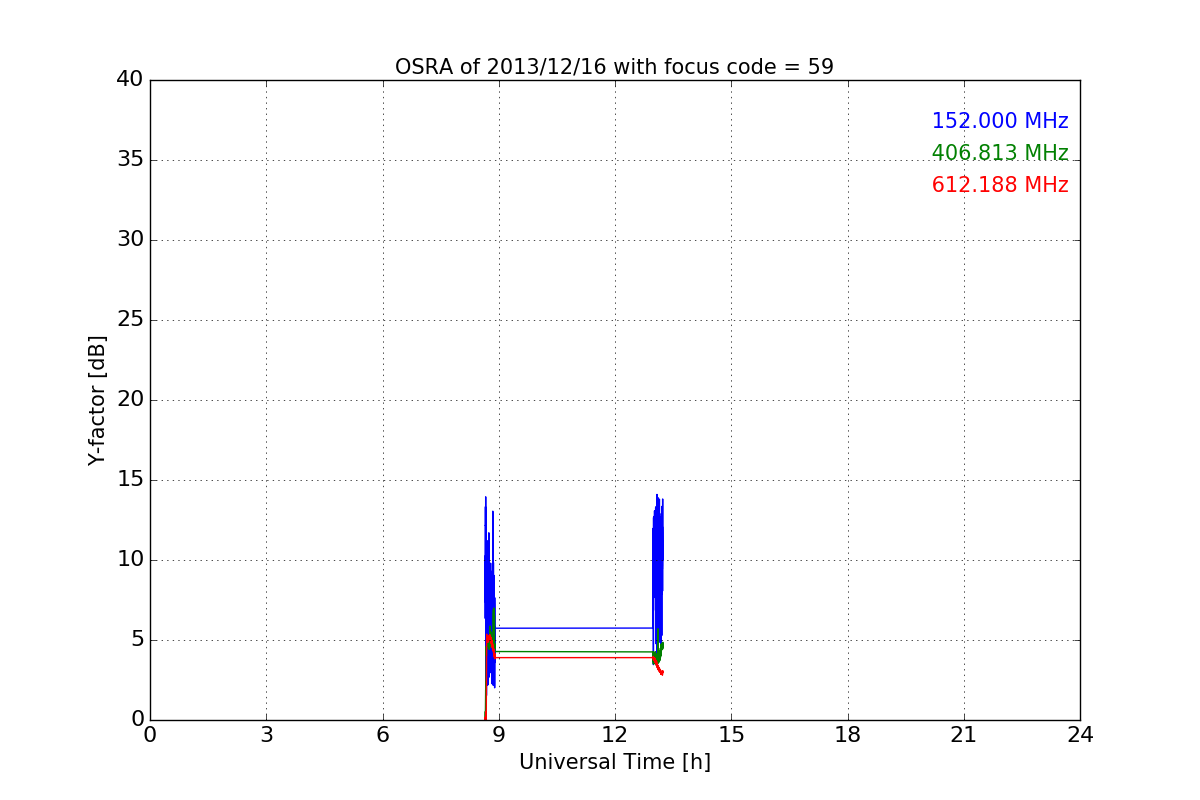Click x-axis tick label 15

coord(731,735)
